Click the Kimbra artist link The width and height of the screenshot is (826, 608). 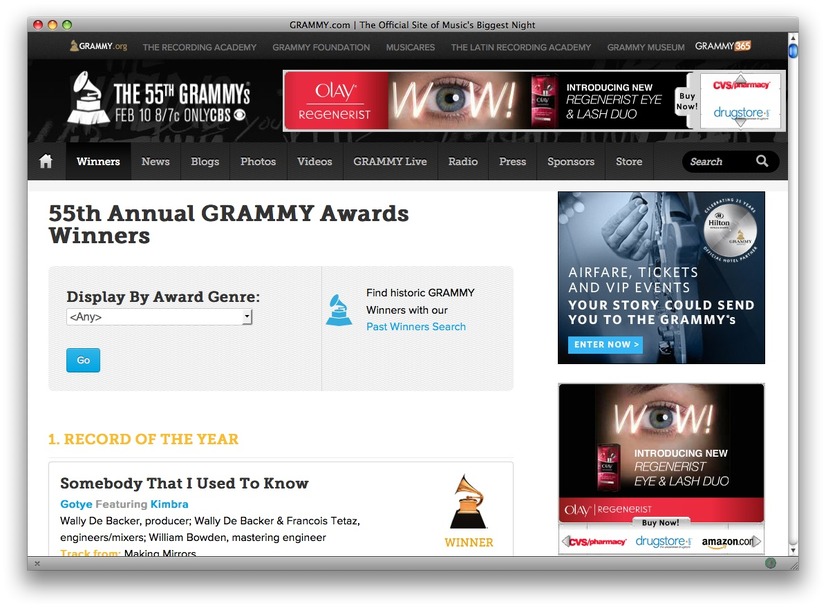click(x=169, y=504)
